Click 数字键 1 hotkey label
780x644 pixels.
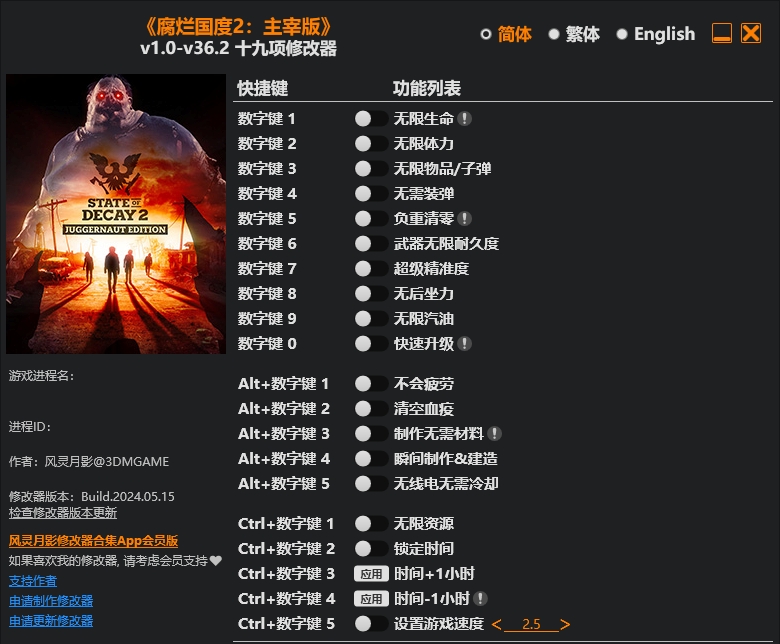(267, 119)
